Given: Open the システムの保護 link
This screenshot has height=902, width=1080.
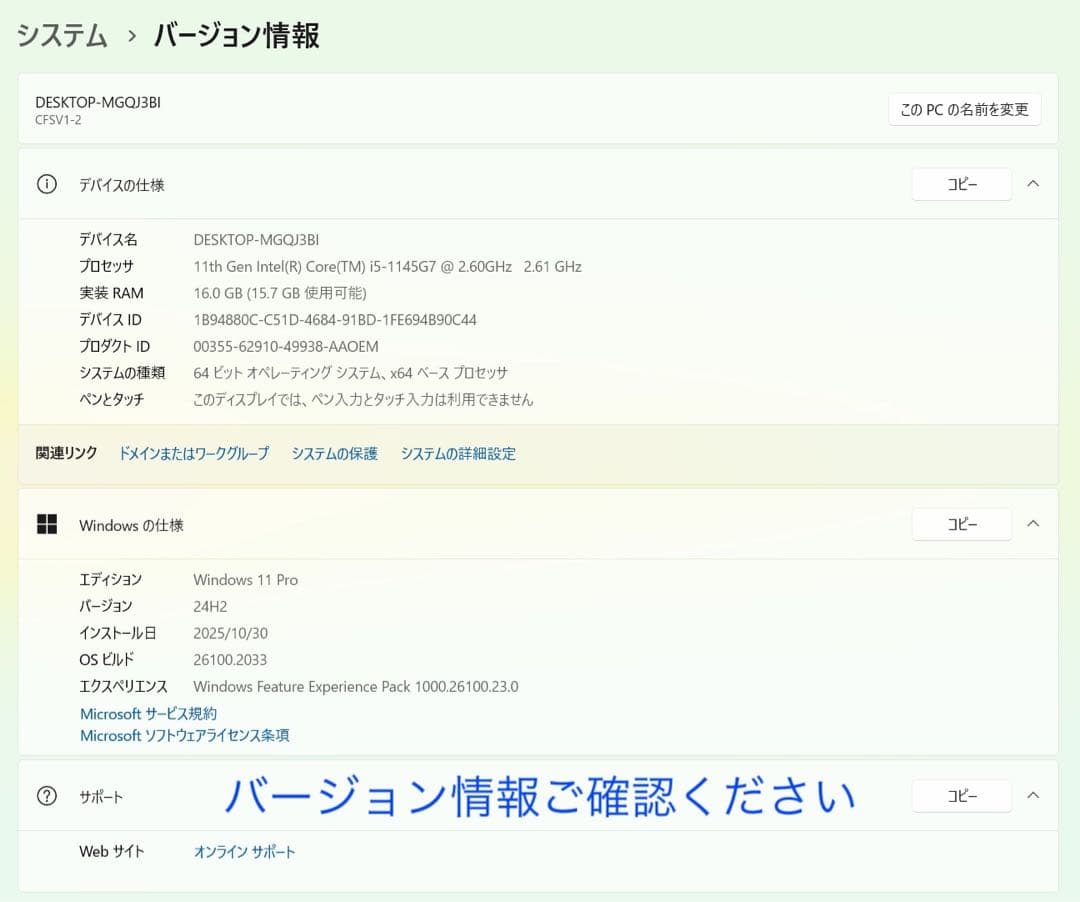Looking at the screenshot, I should click(334, 453).
